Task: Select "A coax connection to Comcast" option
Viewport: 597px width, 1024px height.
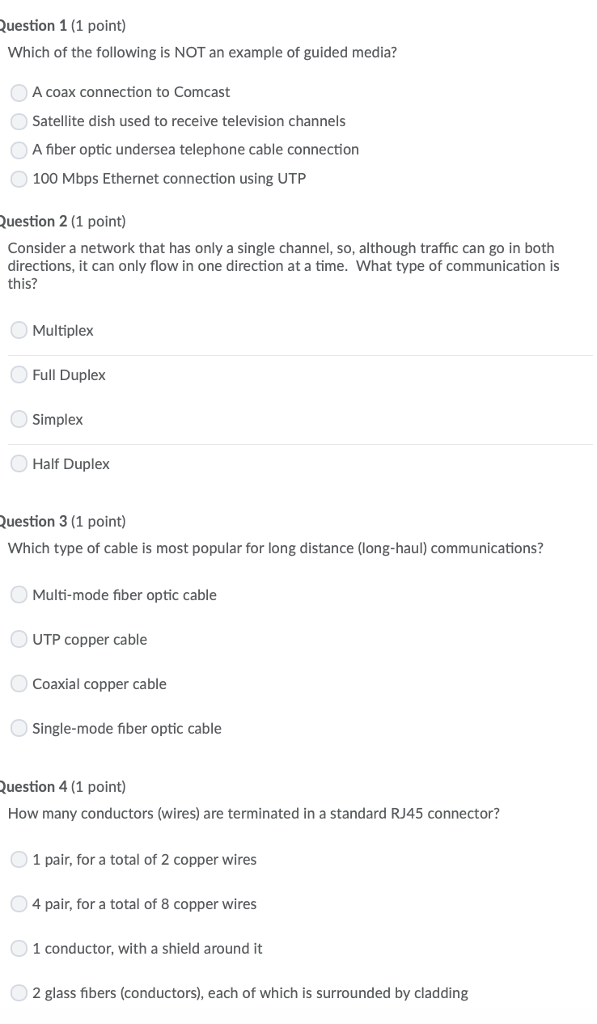Action: [x=18, y=92]
